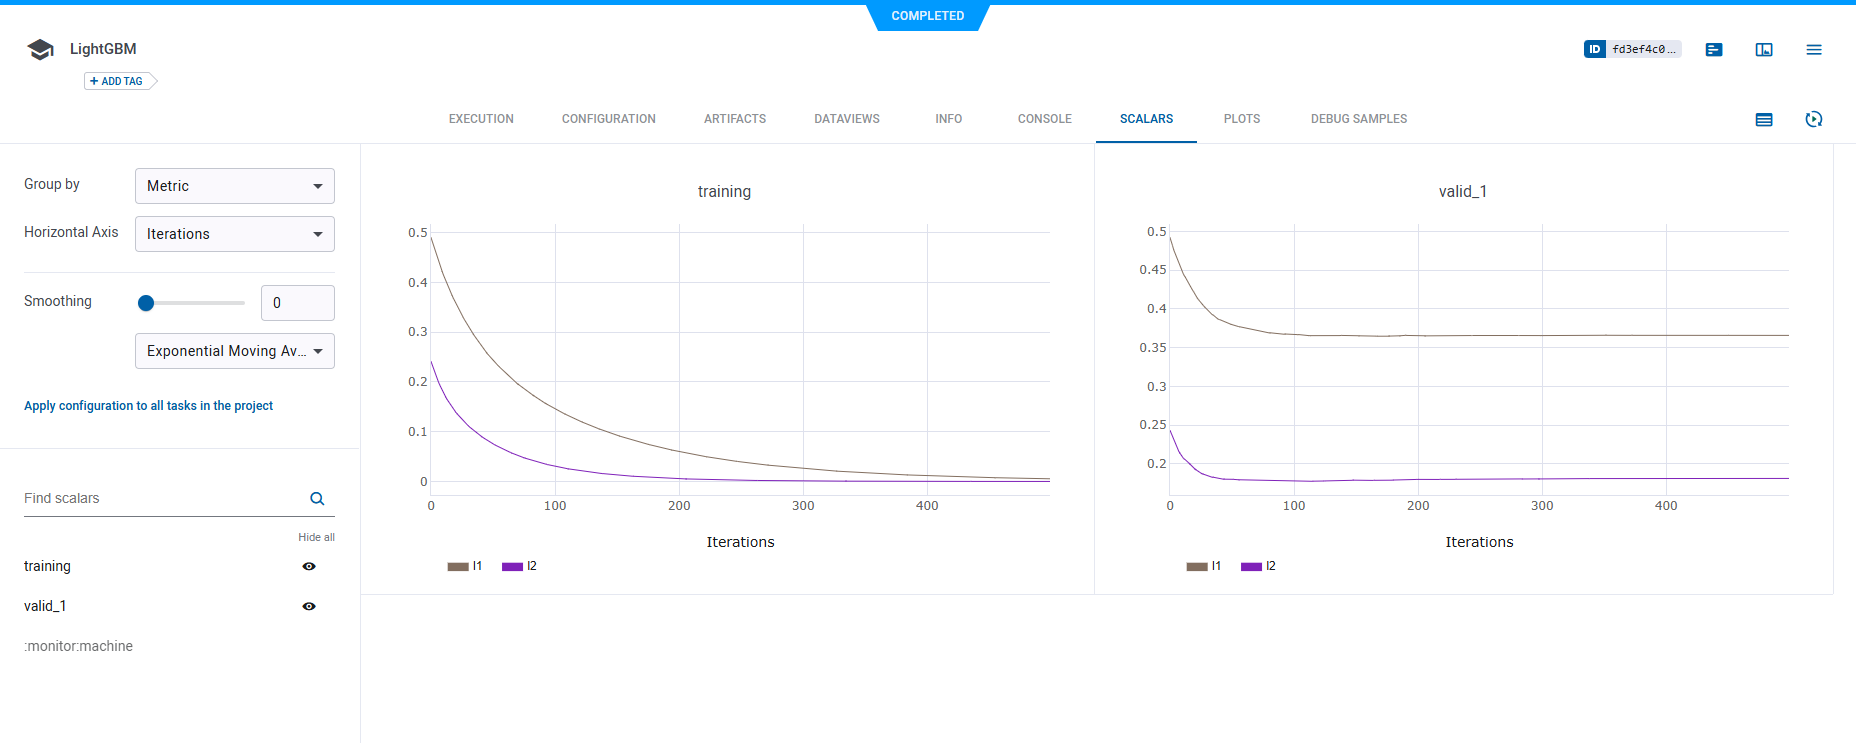Screen dimensions: 1856x743
Task: Toggle l2 series in training chart legend
Action: (x=520, y=566)
